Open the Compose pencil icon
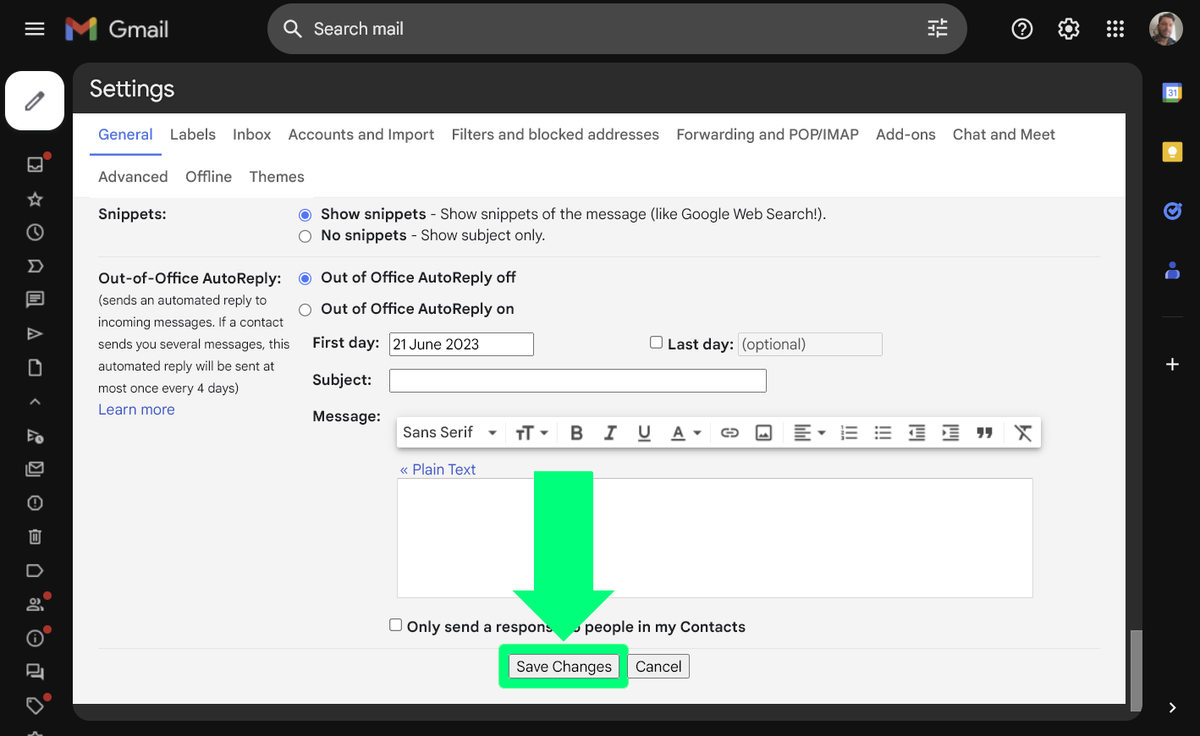The width and height of the screenshot is (1200, 736). 34,100
